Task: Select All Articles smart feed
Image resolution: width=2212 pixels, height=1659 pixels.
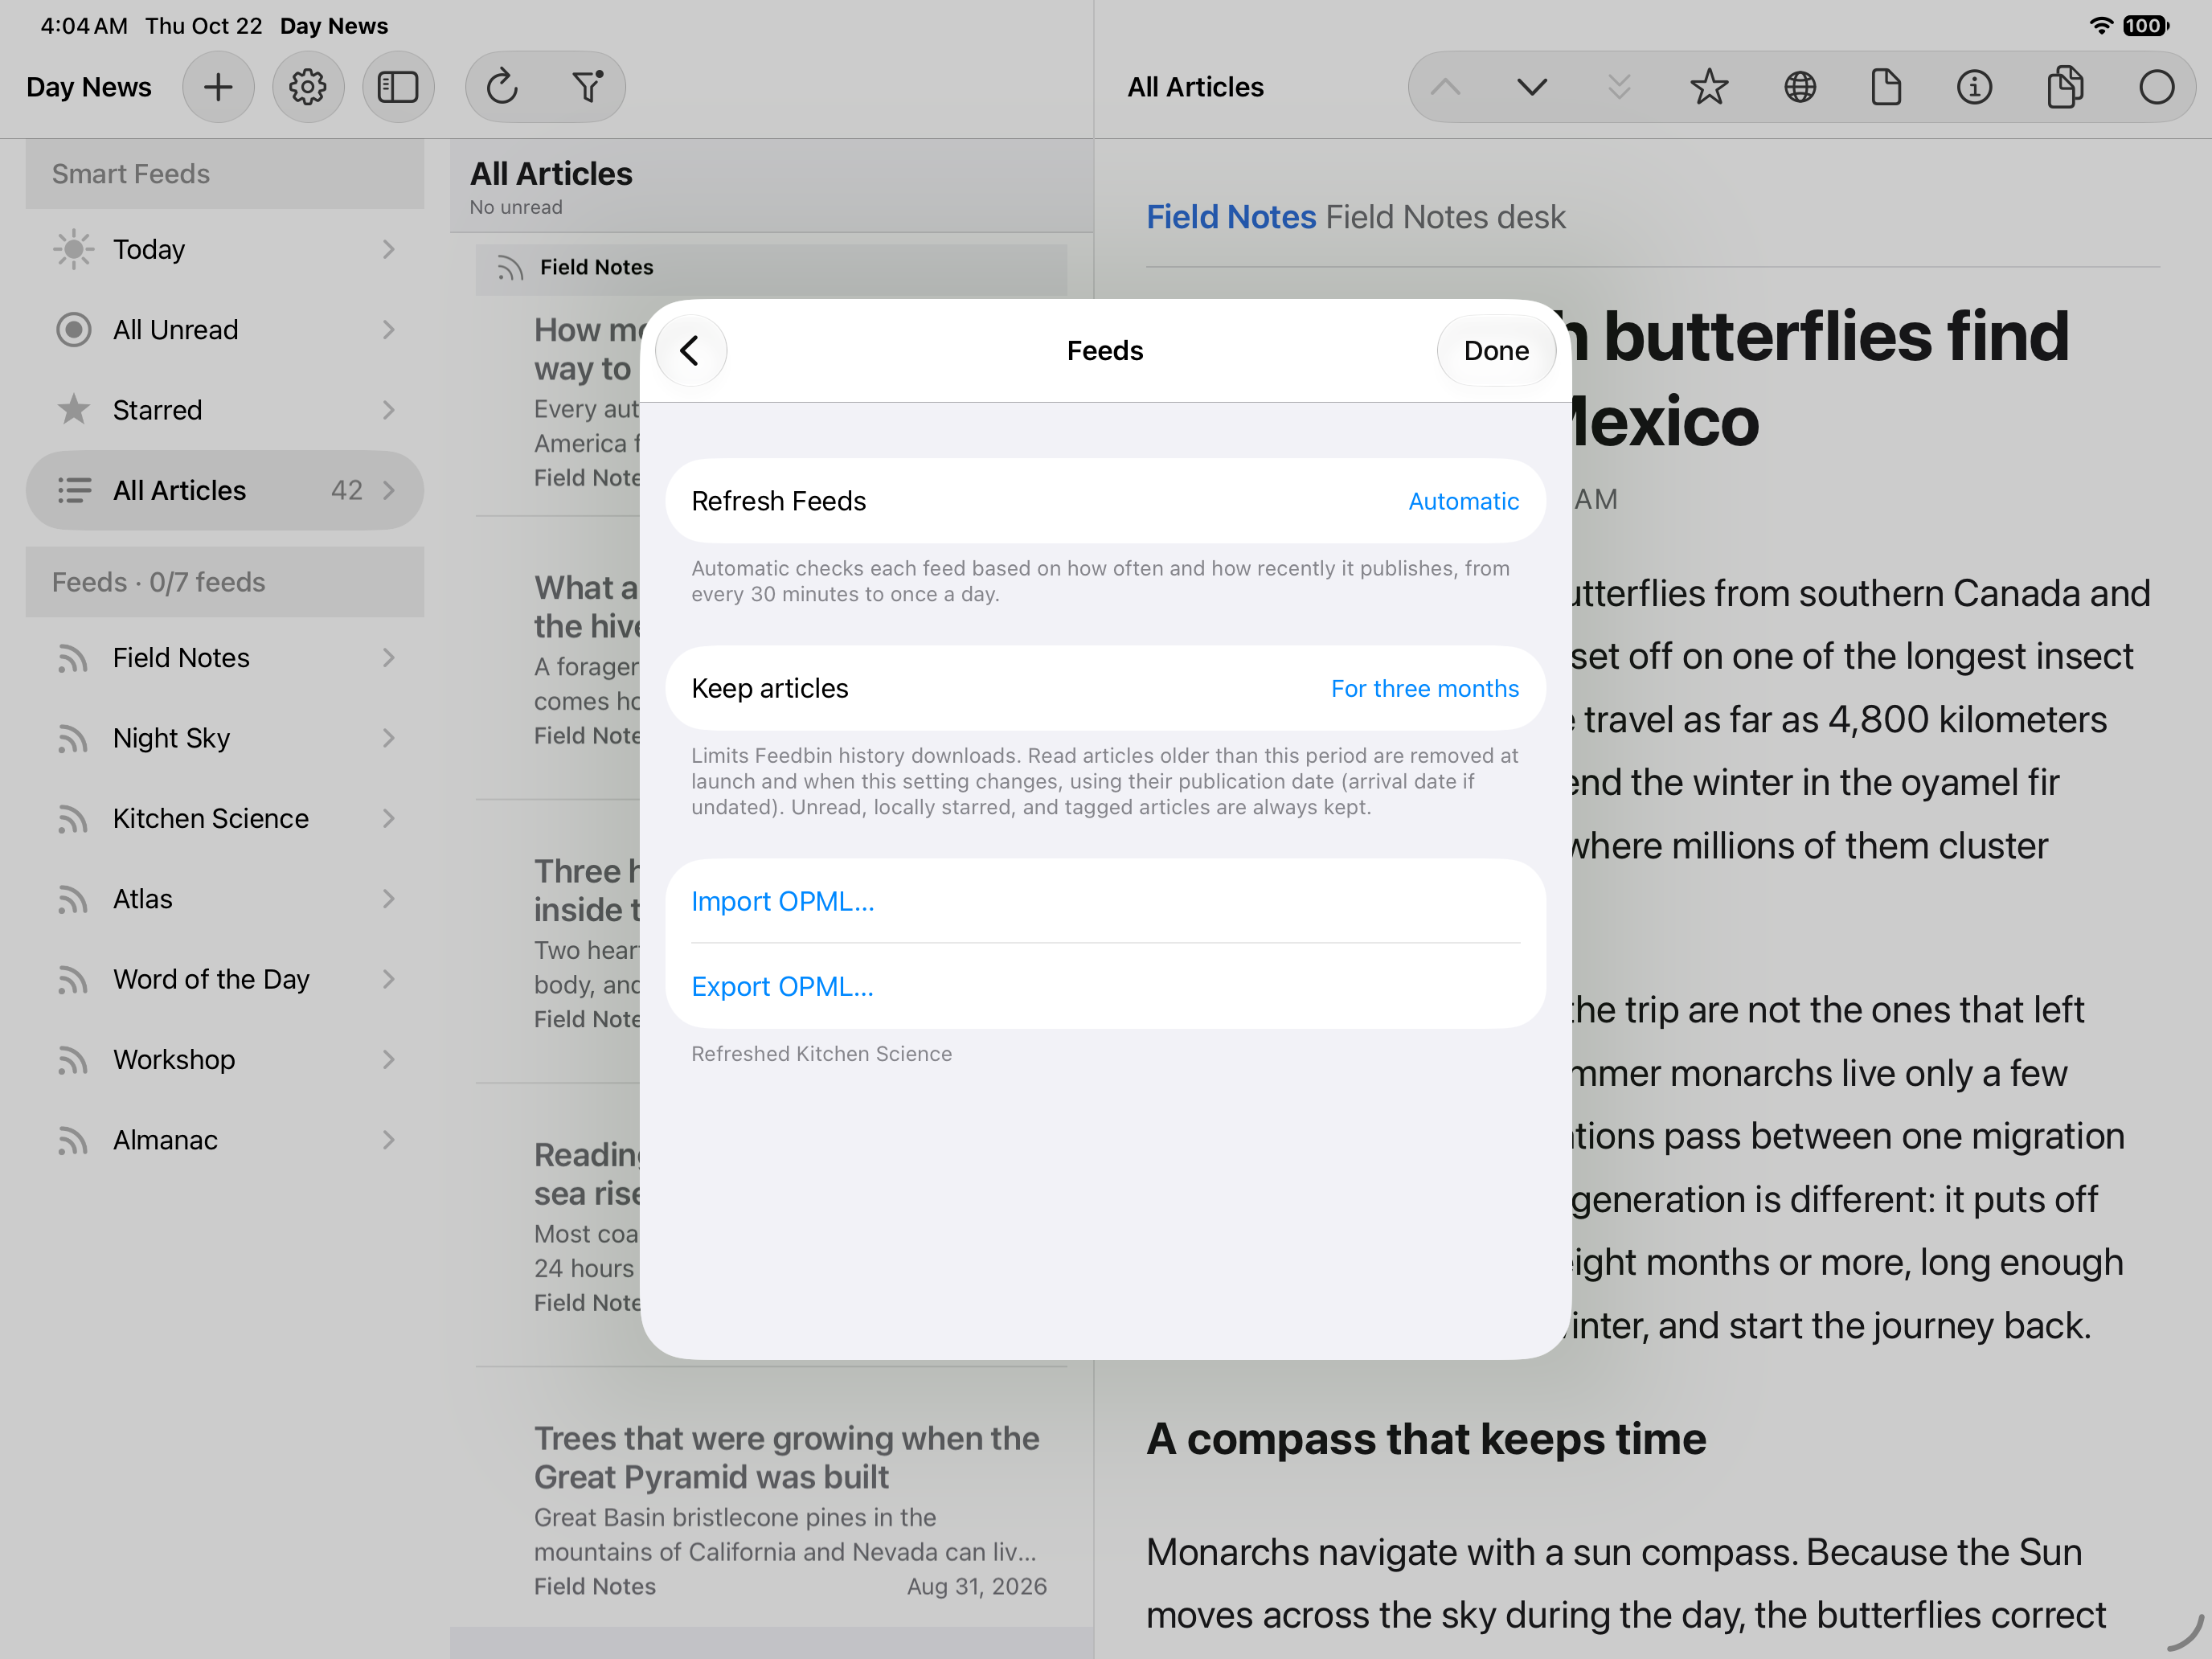Action: (225, 490)
